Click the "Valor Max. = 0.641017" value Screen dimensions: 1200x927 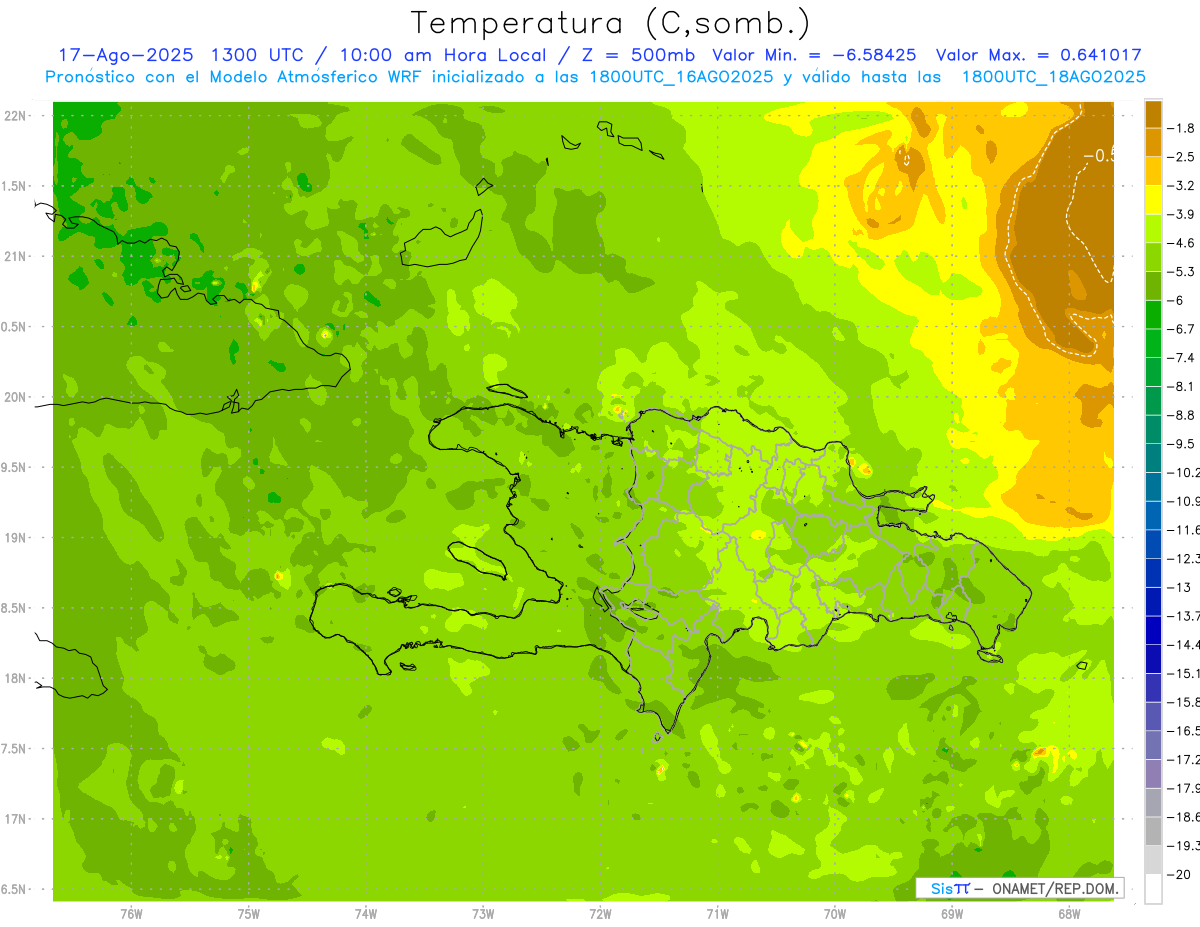click(1038, 55)
